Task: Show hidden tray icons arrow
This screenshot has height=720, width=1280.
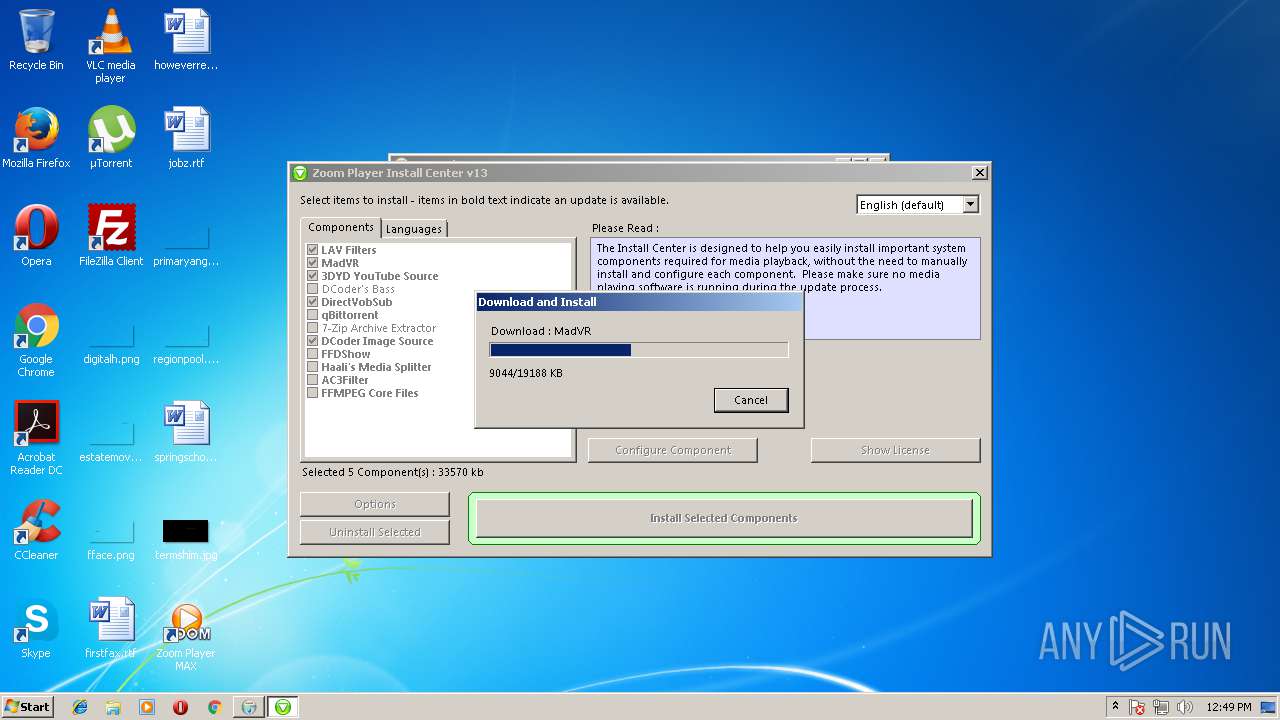Action: [x=1115, y=707]
